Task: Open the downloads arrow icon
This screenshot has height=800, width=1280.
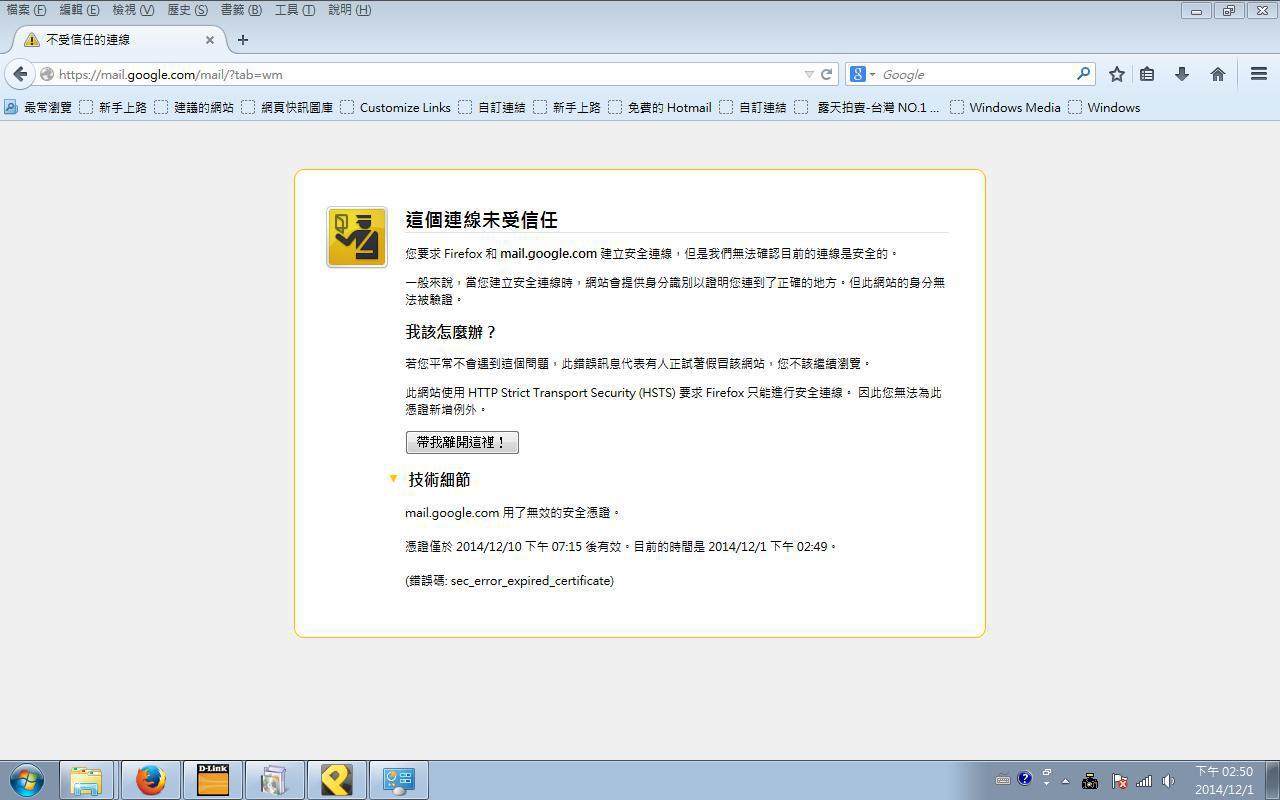Action: click(x=1182, y=74)
